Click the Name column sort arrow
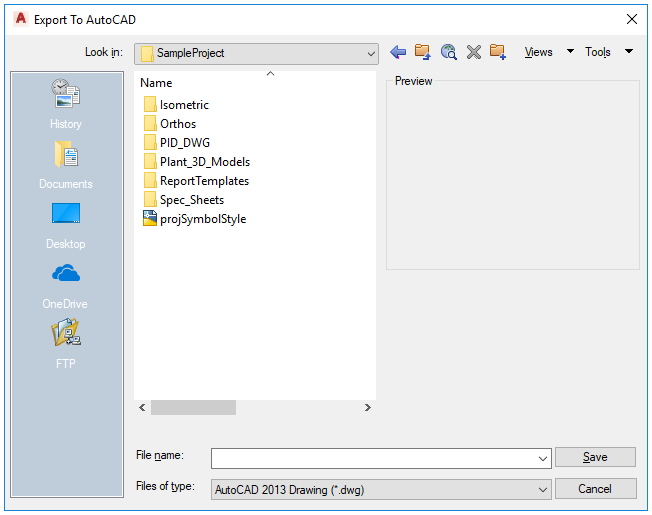 coord(270,74)
